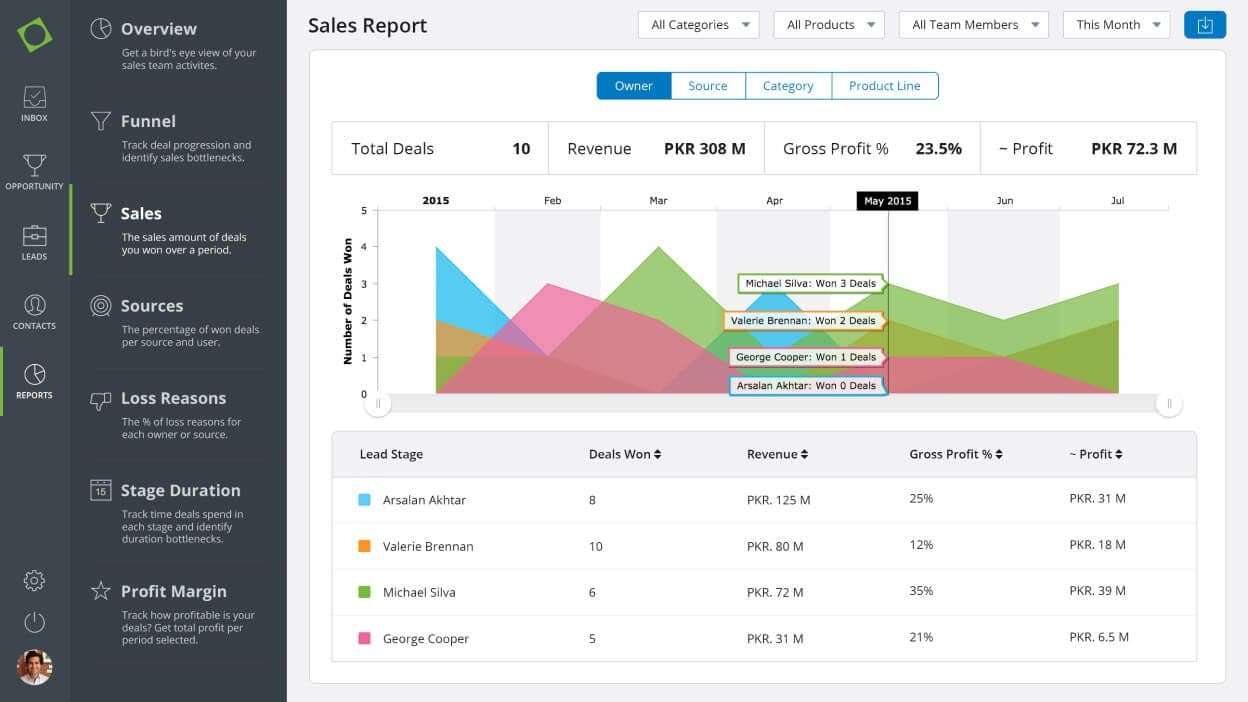This screenshot has width=1248, height=702.
Task: Select the George Cooper row name
Action: tap(426, 638)
